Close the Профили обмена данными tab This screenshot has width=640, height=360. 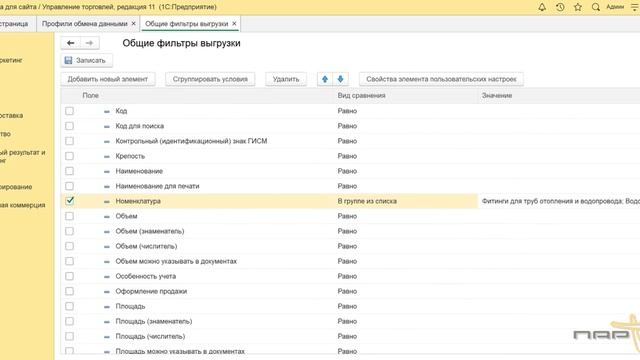[x=133, y=24]
